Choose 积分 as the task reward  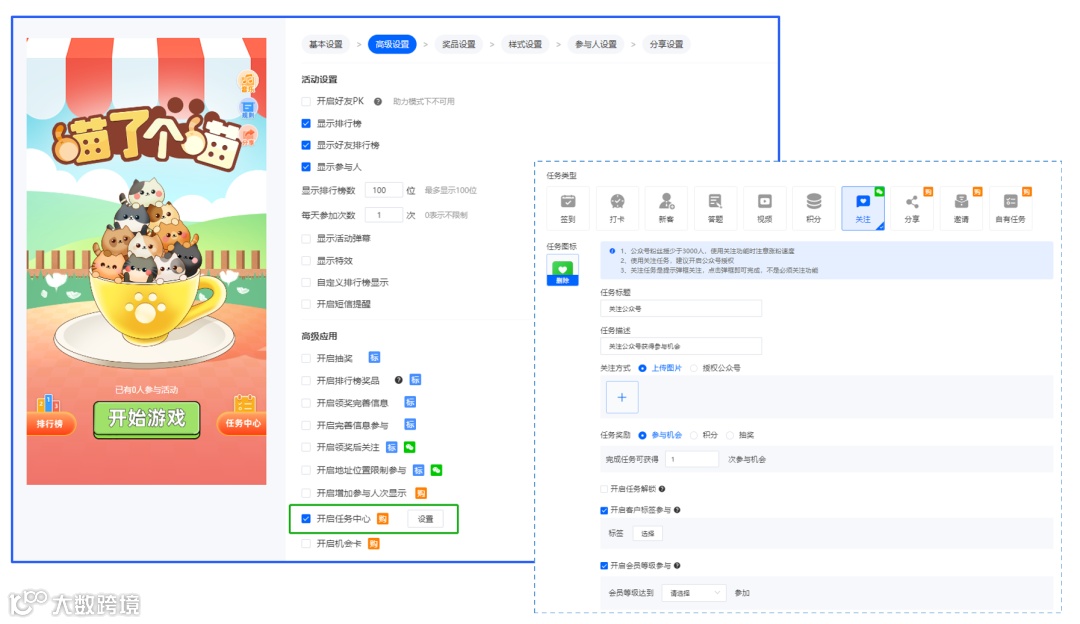[694, 435]
